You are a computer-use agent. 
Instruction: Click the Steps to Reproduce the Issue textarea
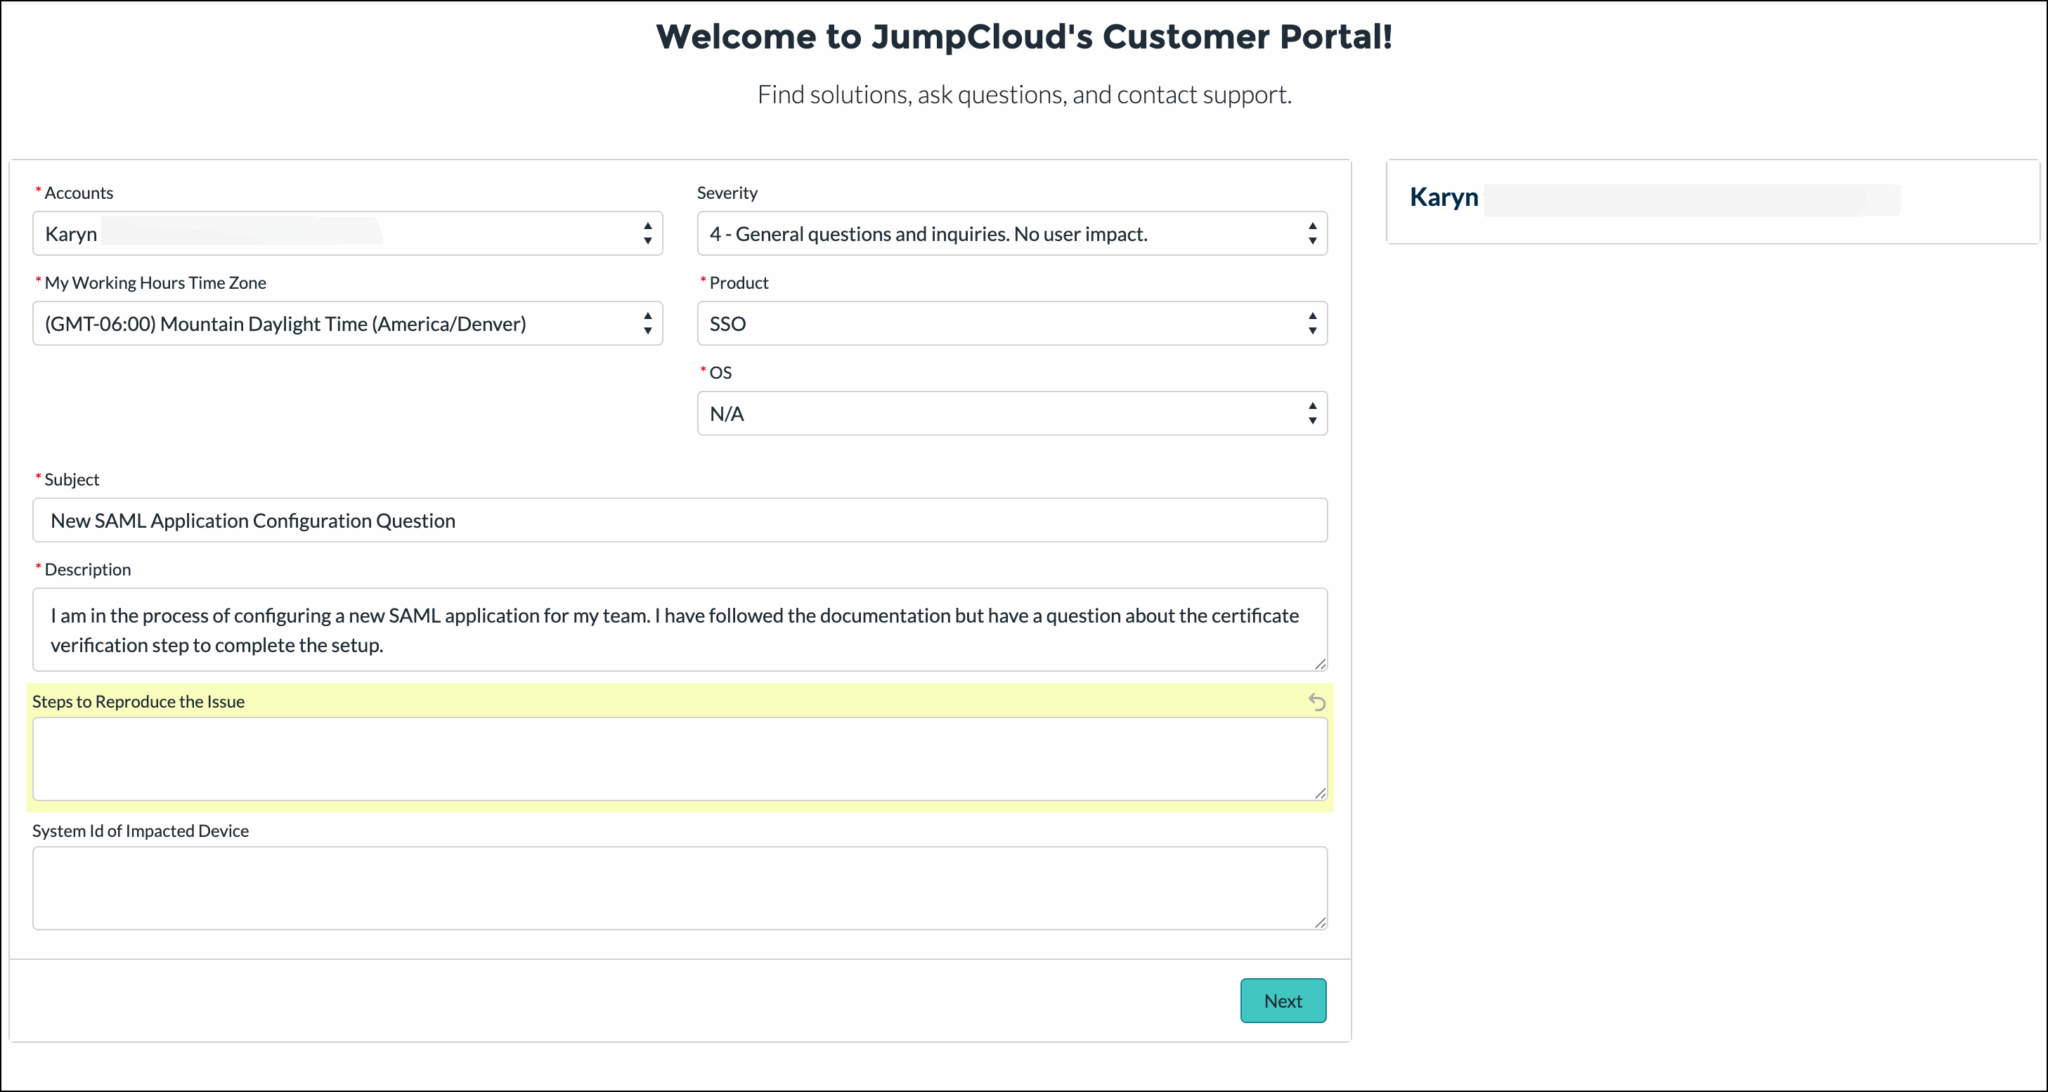[x=679, y=758]
